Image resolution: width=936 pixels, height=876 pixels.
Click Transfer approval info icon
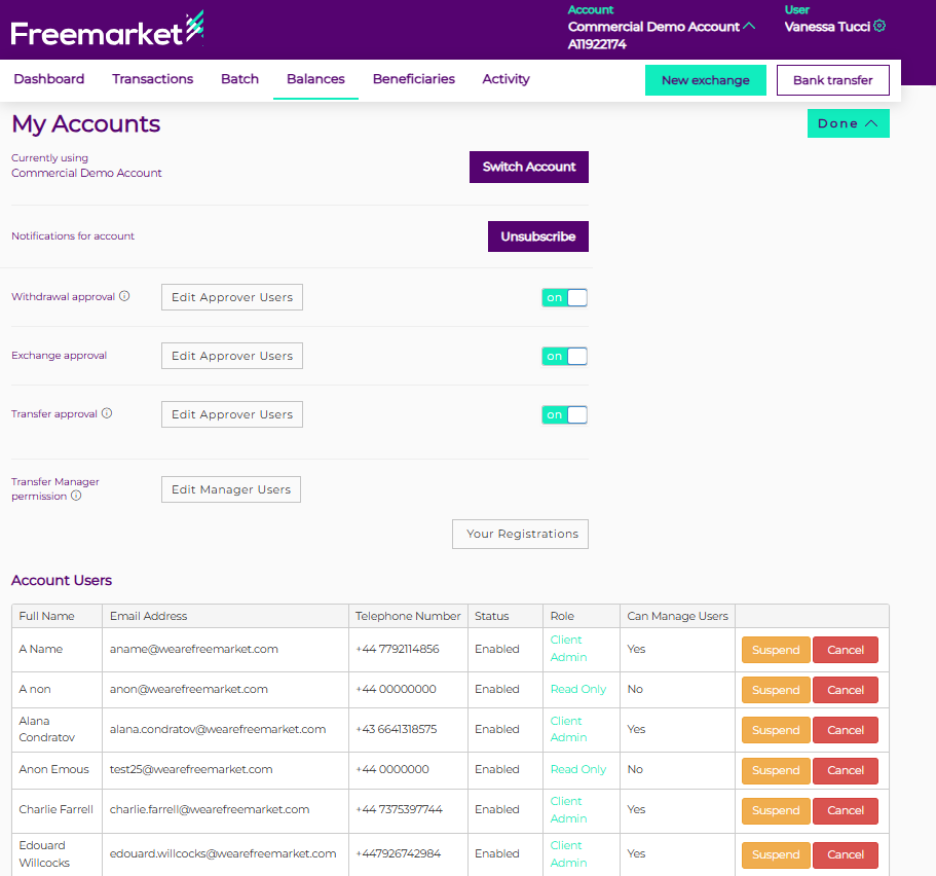pyautogui.click(x=107, y=413)
